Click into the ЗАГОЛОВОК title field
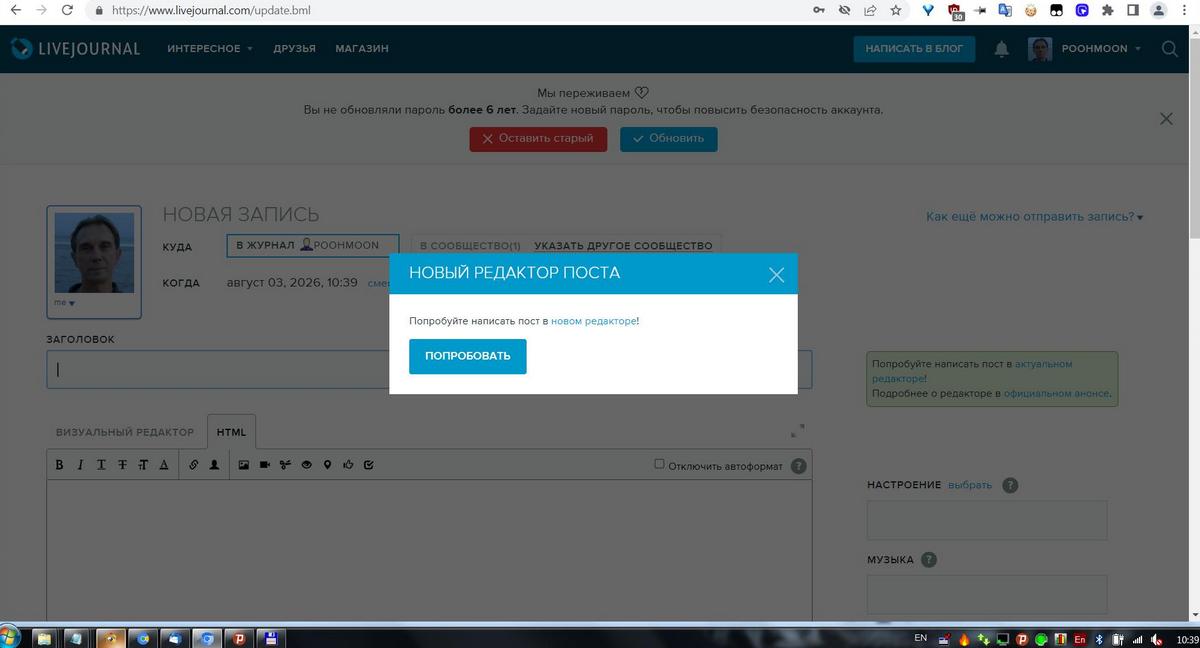Image resolution: width=1200 pixels, height=648 pixels. coord(429,369)
